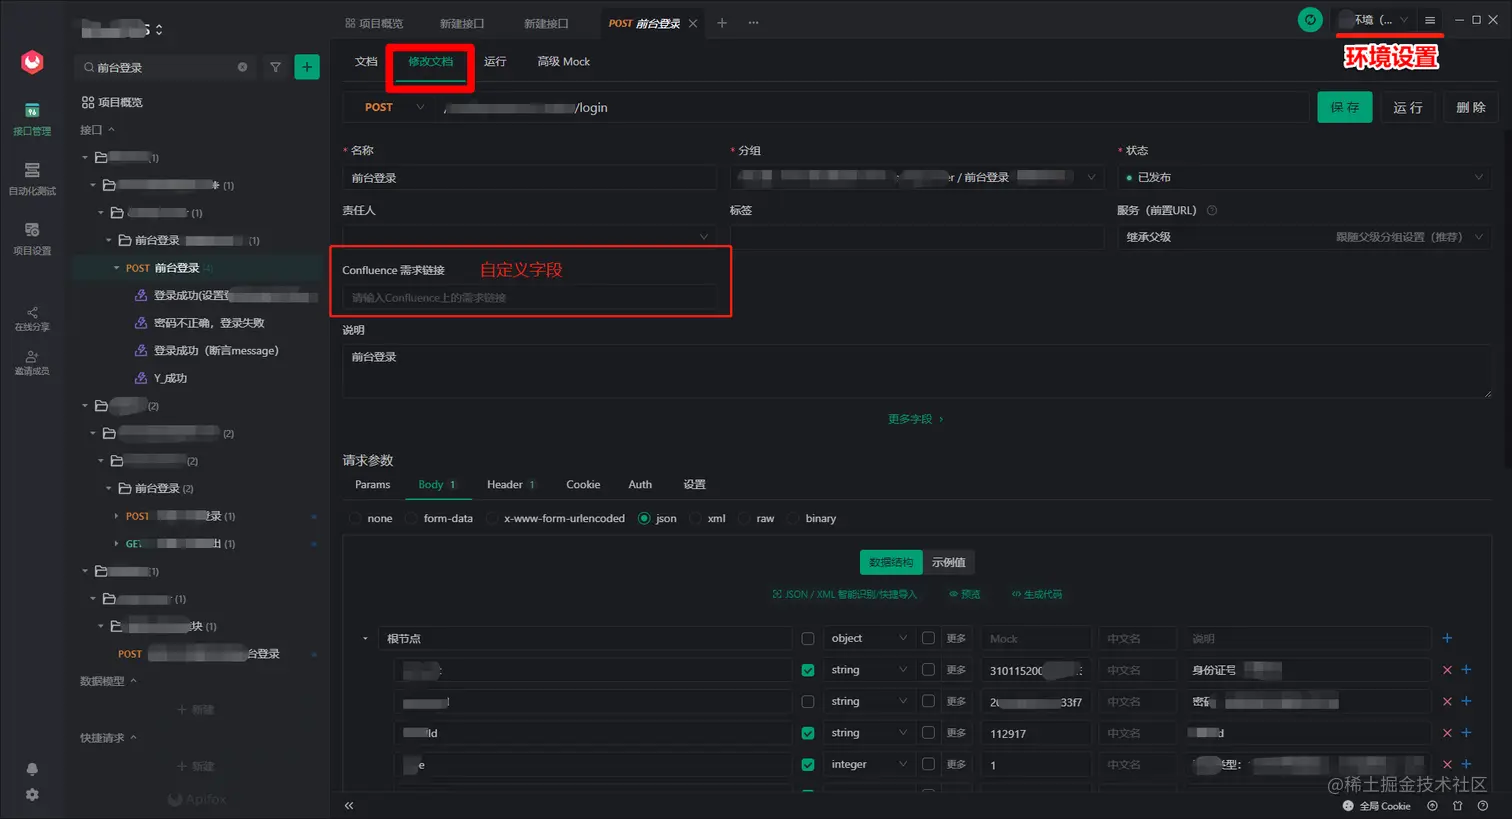This screenshot has width=1512, height=819.
Task: Click the 更多字段 link
Action: point(915,419)
